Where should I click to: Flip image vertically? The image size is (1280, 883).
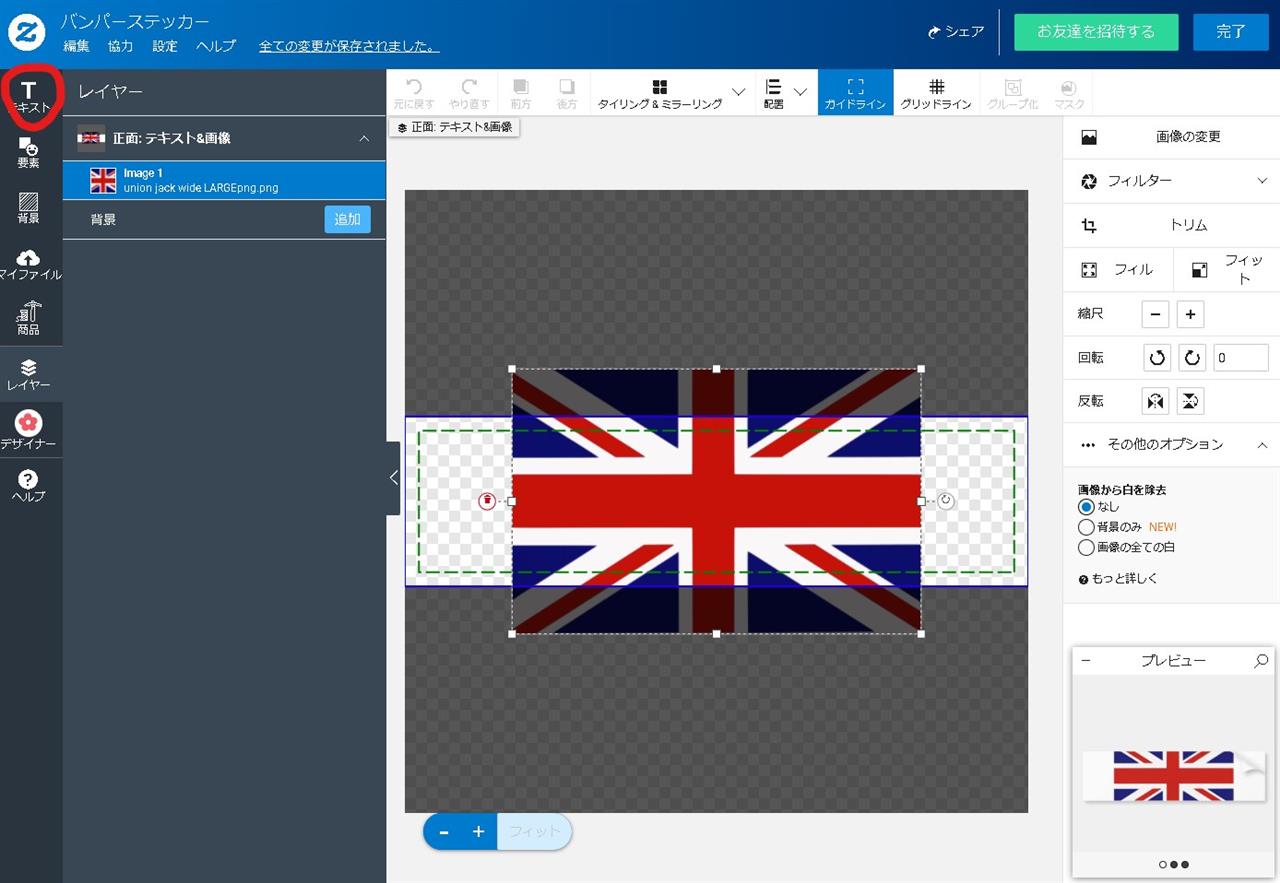(x=1190, y=401)
